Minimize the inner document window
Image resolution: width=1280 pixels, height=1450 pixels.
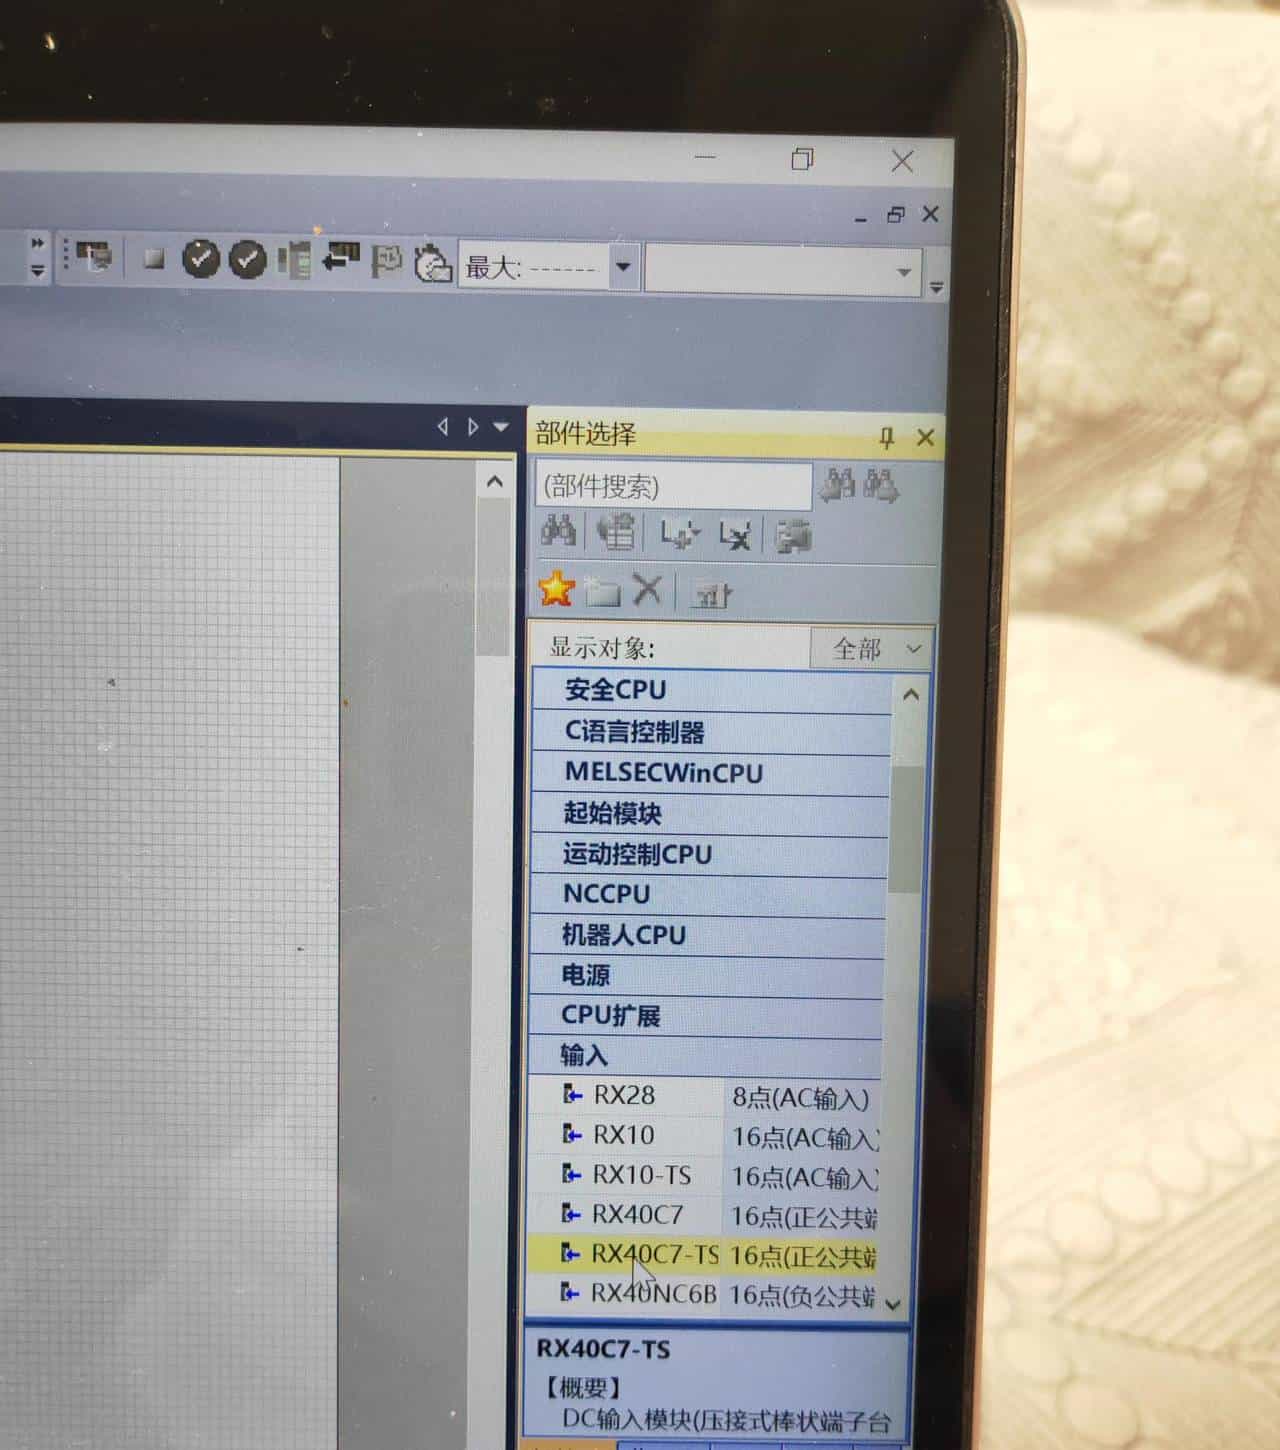coord(861,217)
